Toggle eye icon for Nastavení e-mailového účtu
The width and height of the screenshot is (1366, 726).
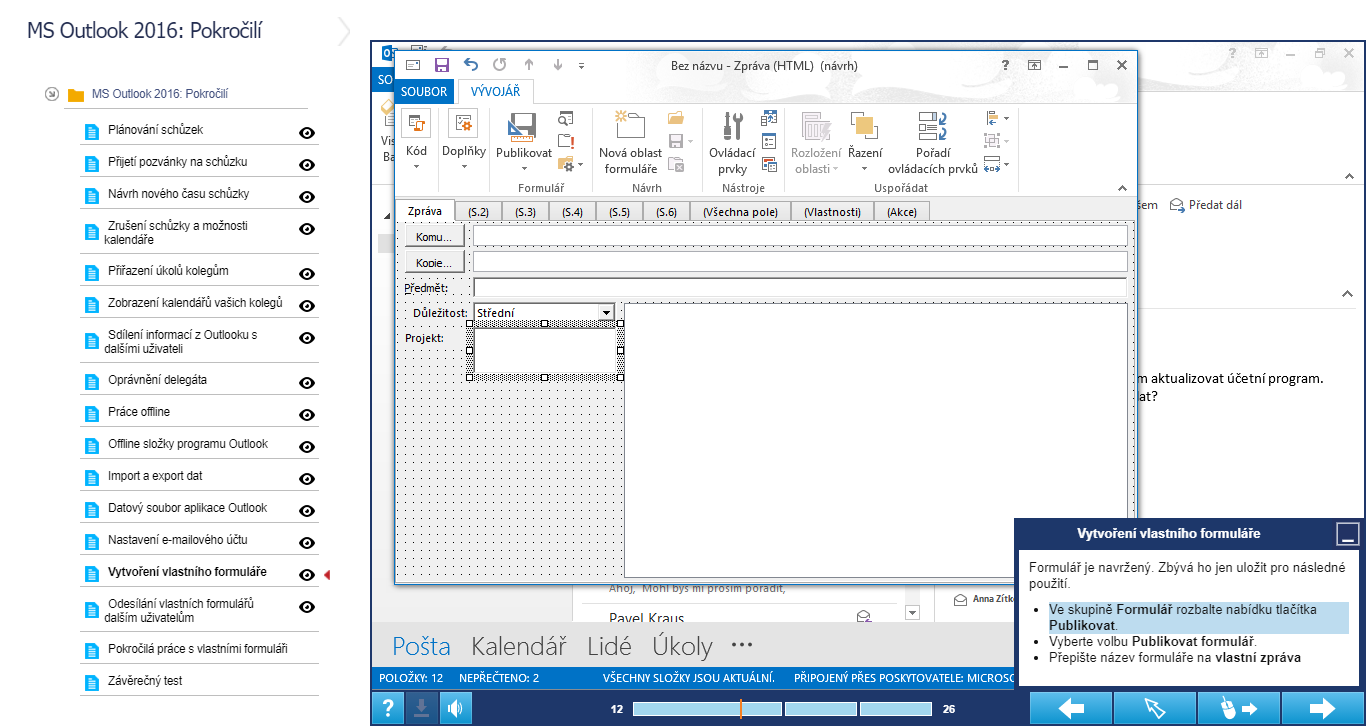pos(307,543)
